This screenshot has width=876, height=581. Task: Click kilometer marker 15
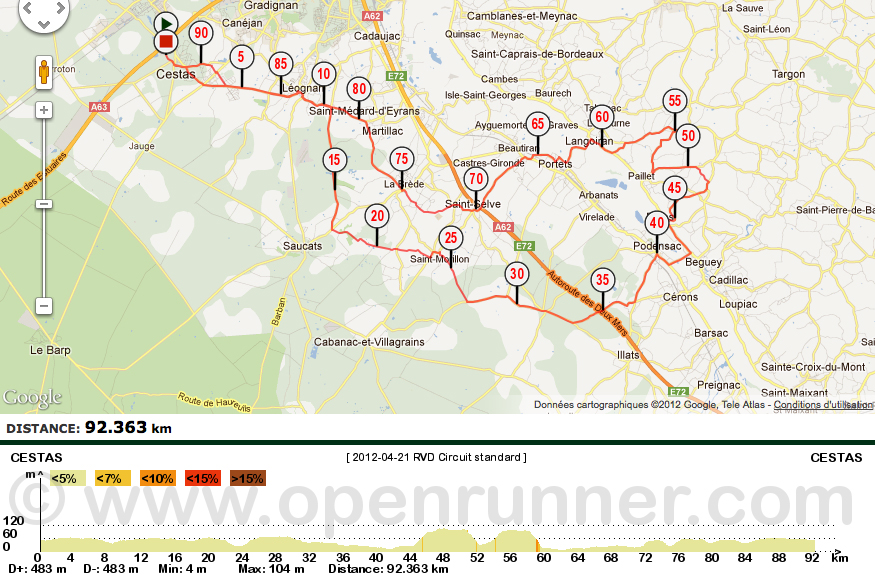335,160
